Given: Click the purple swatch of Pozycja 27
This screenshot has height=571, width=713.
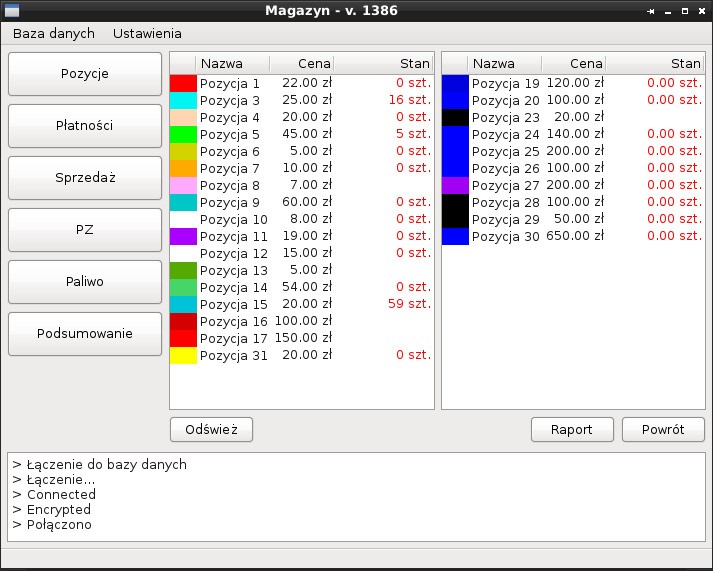Looking at the screenshot, I should pyautogui.click(x=455, y=185).
